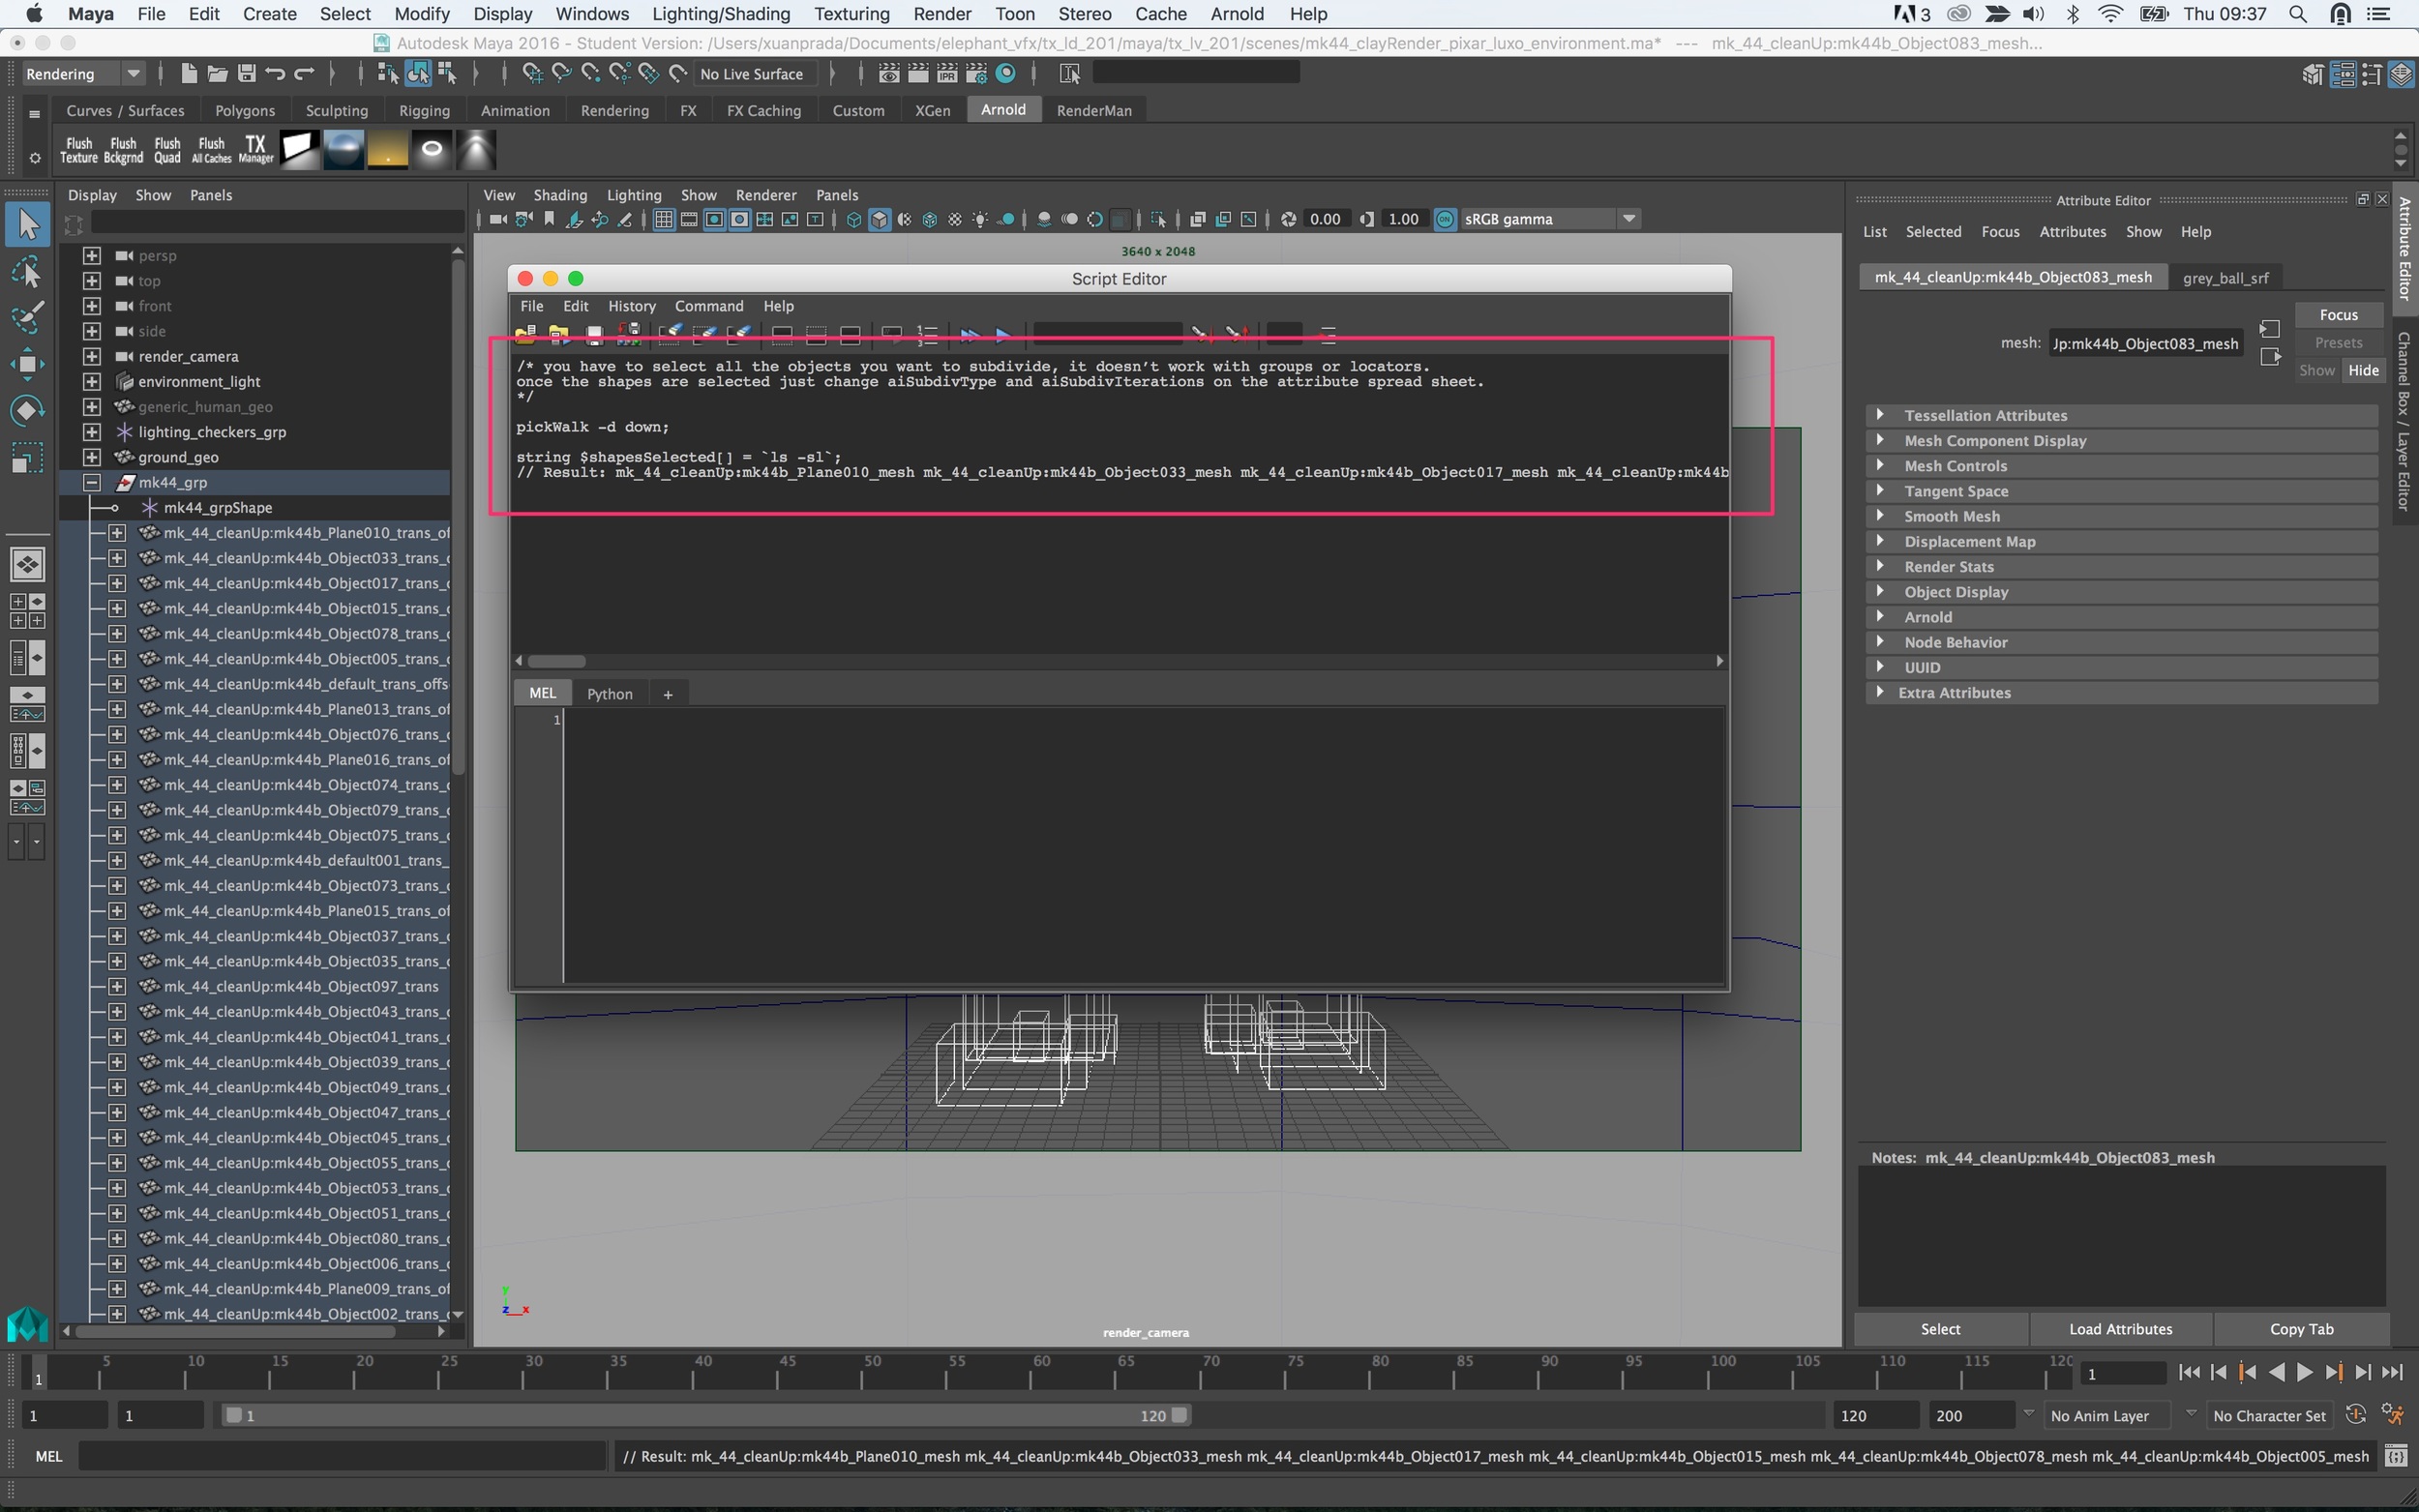Expand render_camera in the Outliner
This screenshot has height=1512, width=2419.
pos(92,356)
